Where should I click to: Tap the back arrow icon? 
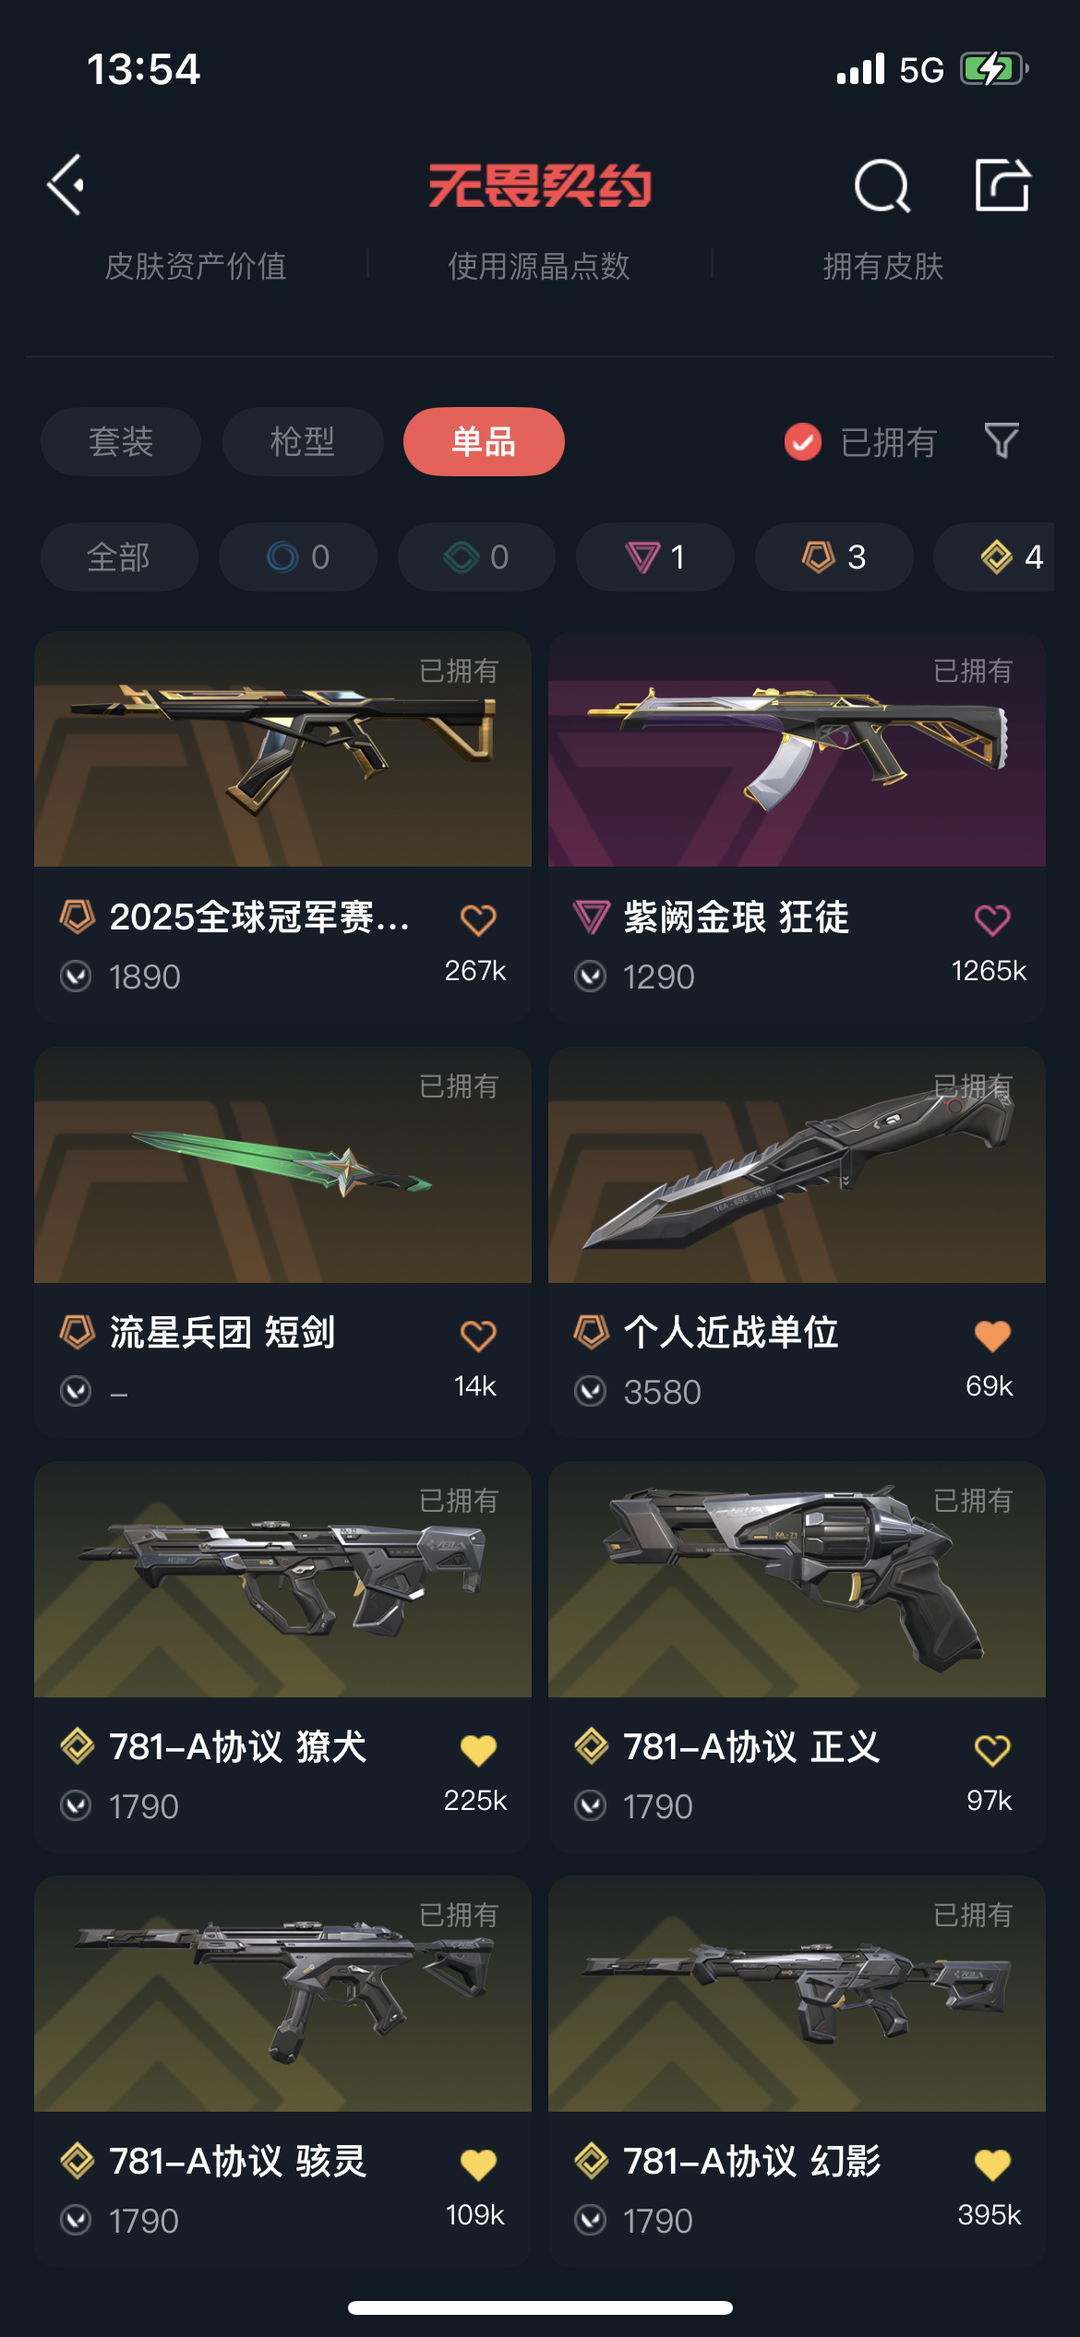pos(66,185)
